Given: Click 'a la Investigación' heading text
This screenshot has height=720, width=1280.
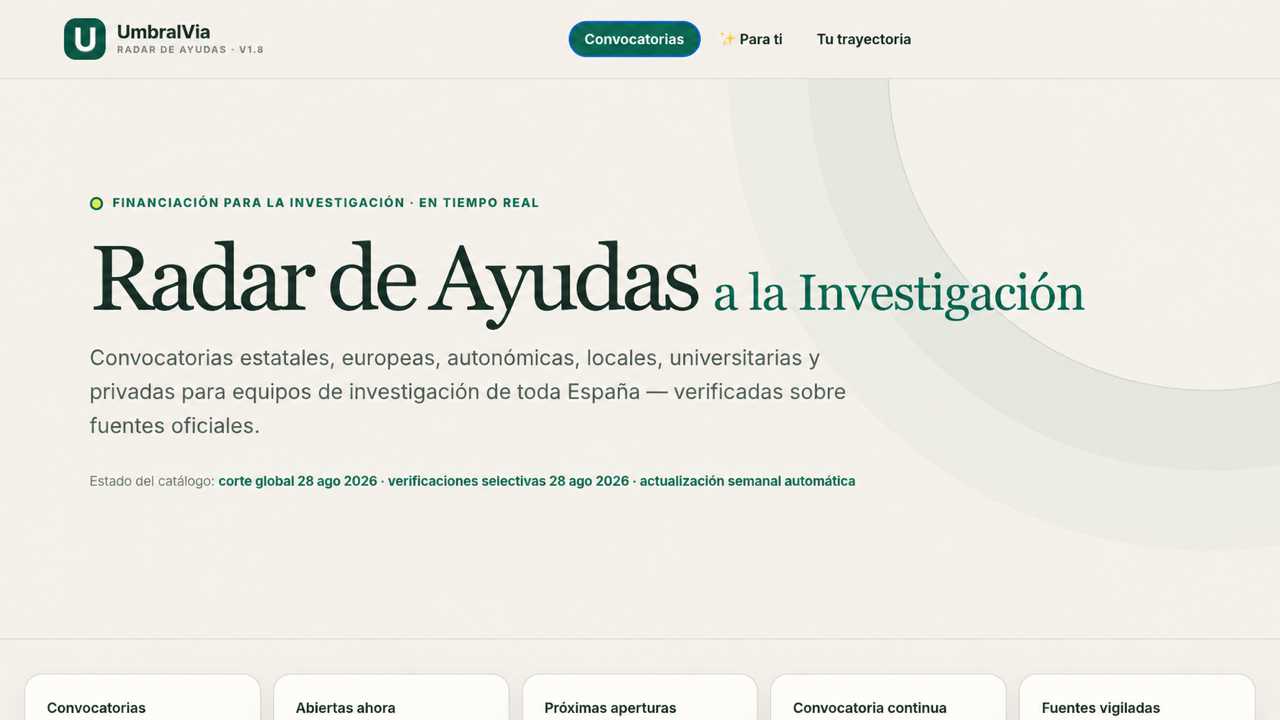Looking at the screenshot, I should point(899,294).
